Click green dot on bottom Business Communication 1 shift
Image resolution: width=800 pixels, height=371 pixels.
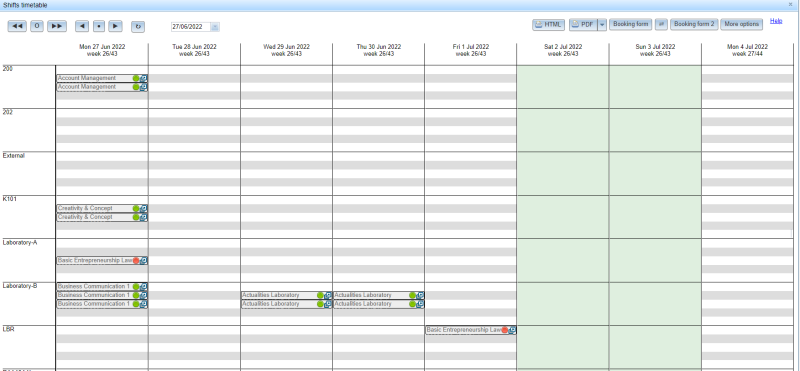(136, 304)
